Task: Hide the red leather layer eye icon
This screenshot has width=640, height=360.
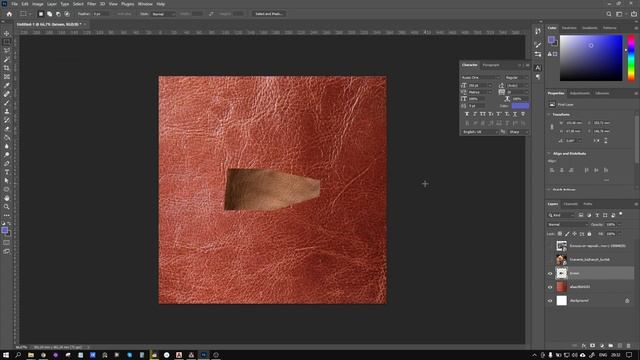Action: (x=550, y=287)
